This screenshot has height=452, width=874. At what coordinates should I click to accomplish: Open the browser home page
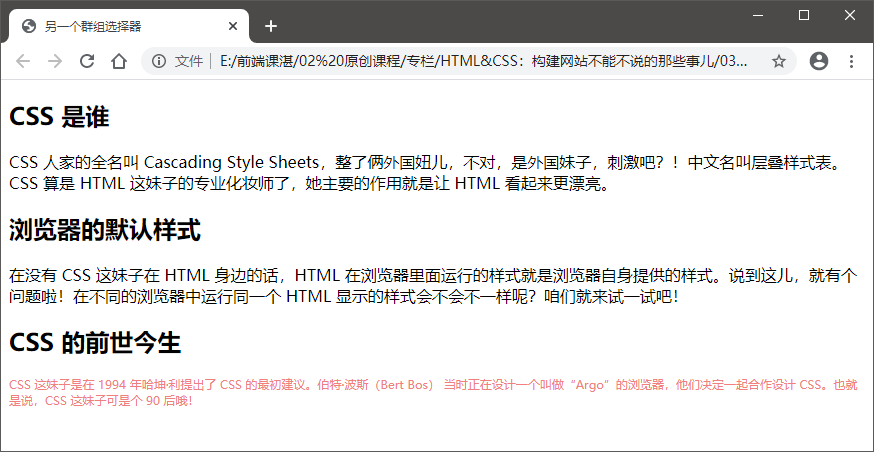click(119, 61)
